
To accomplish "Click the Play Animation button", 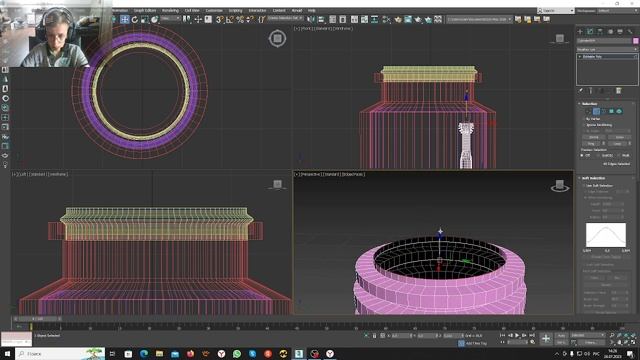I will point(518,336).
